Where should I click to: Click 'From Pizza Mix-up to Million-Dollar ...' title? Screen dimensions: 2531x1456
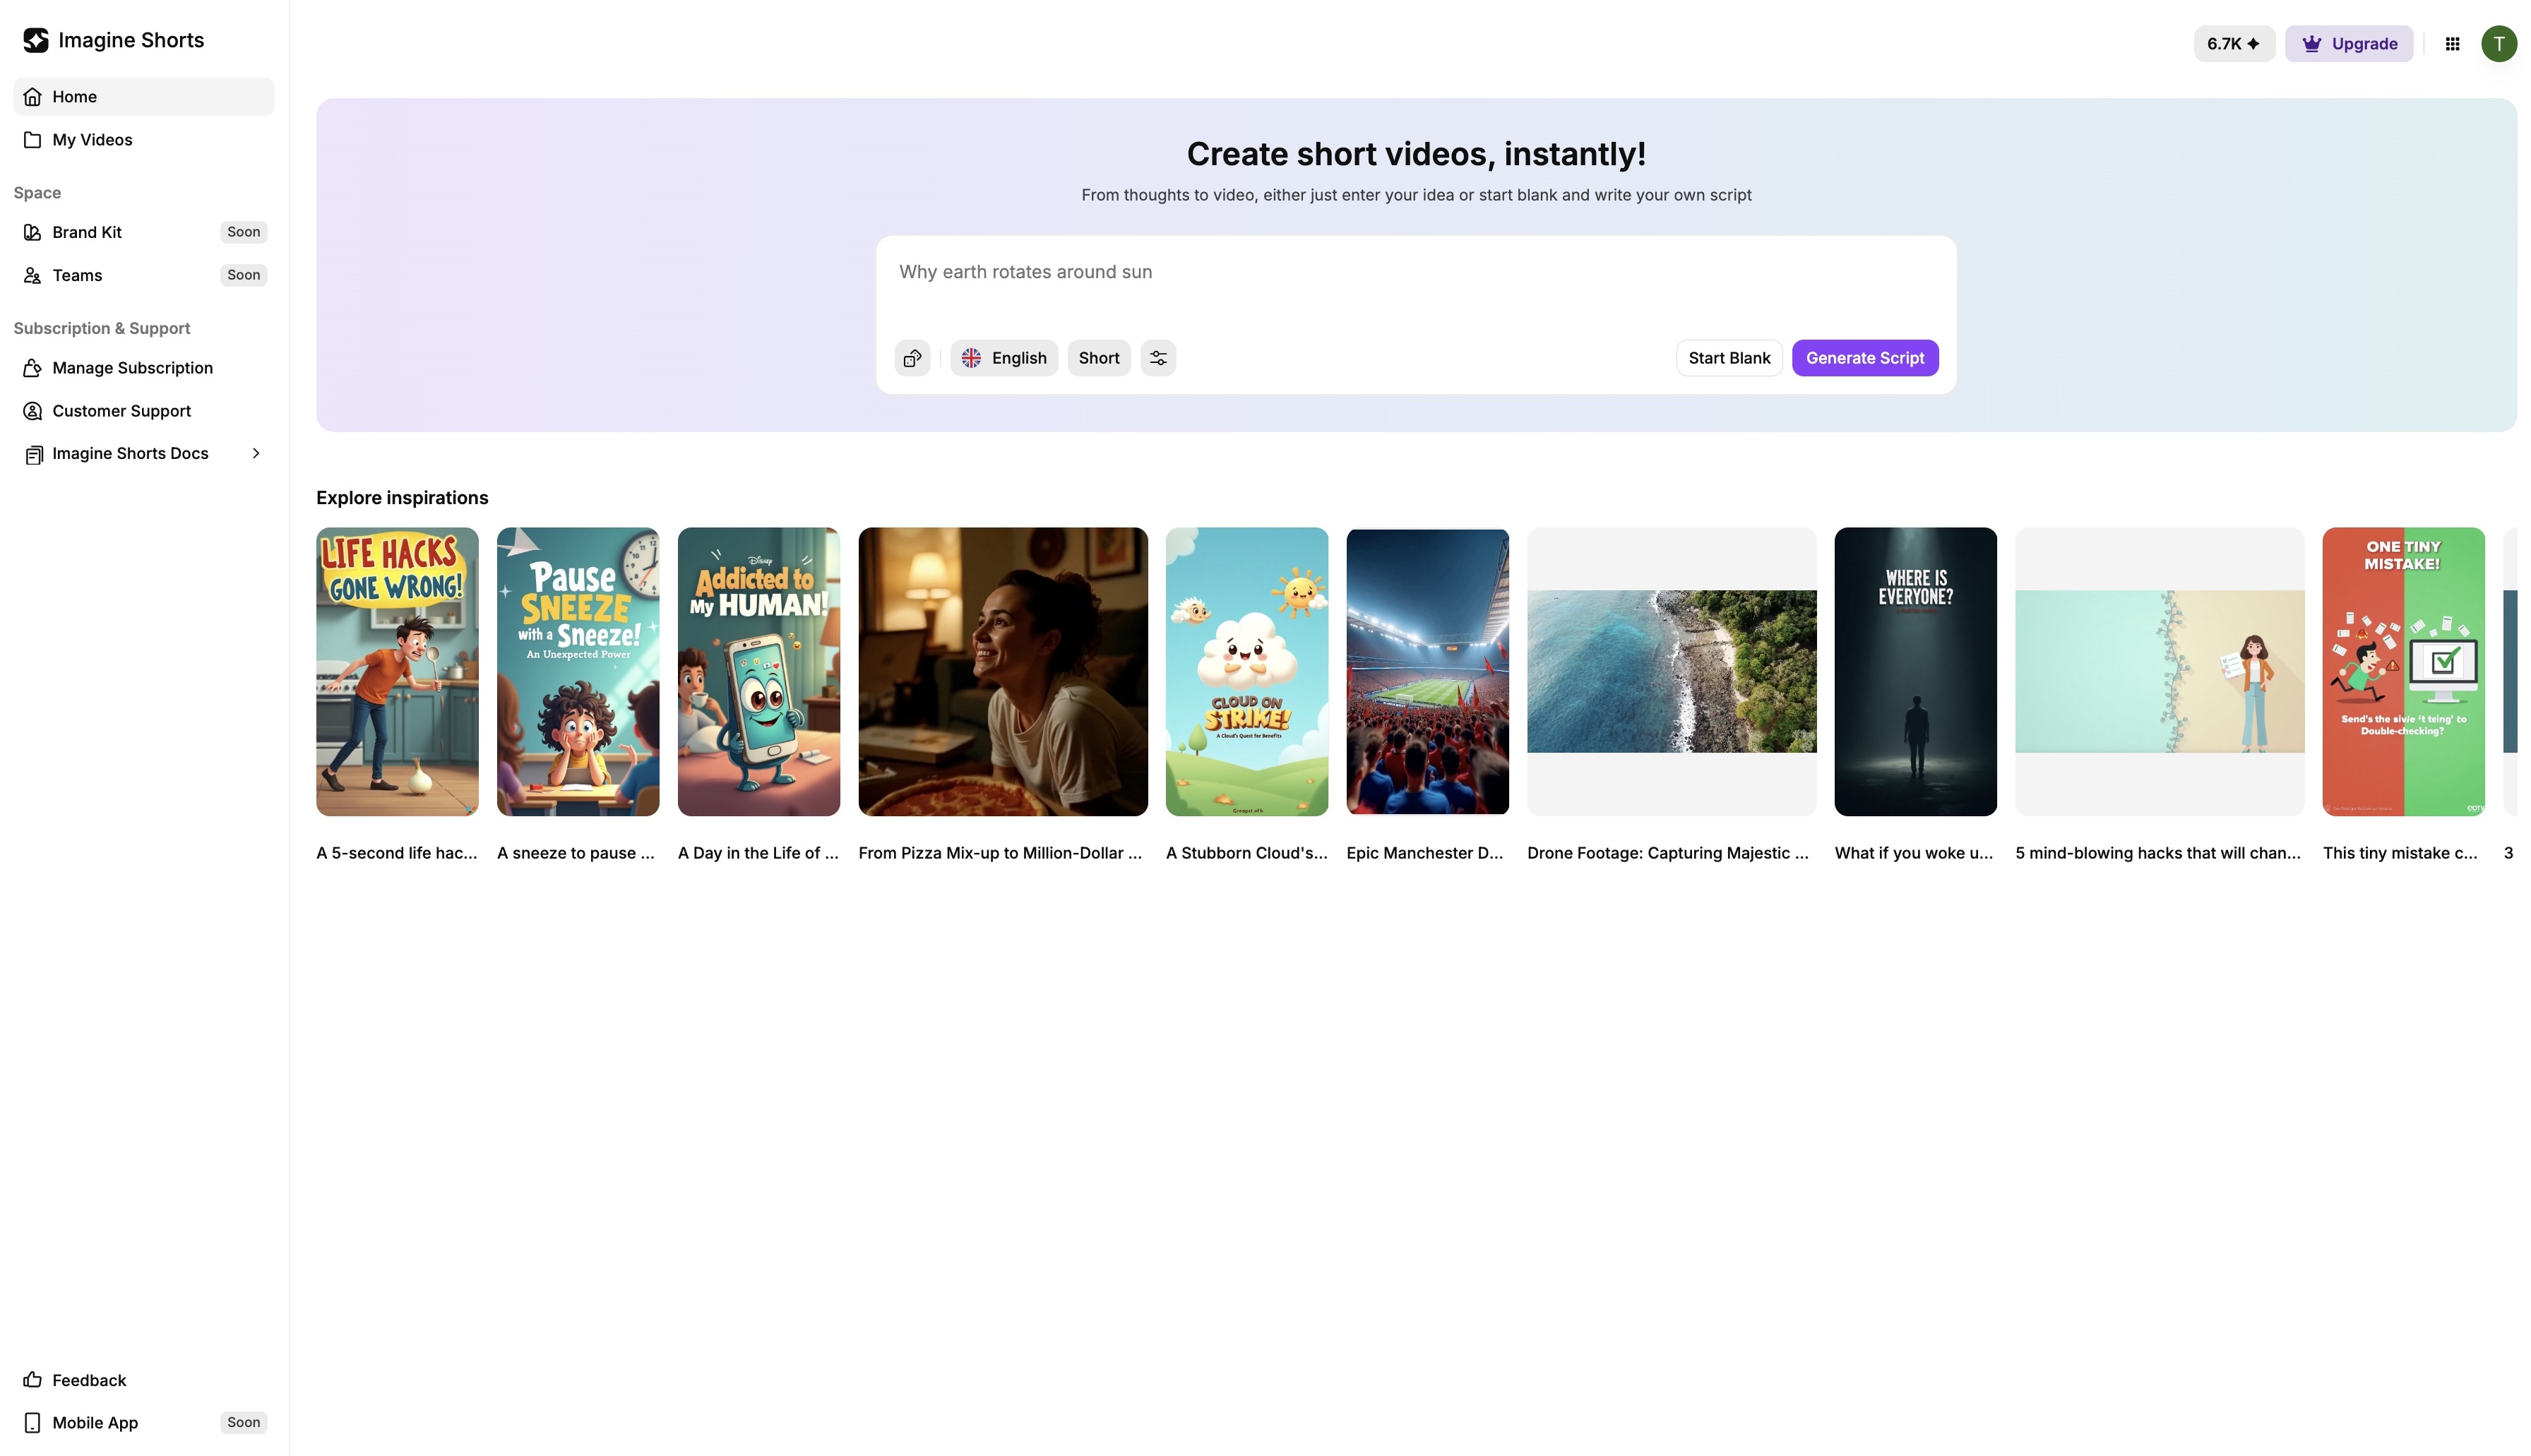pos(1000,853)
